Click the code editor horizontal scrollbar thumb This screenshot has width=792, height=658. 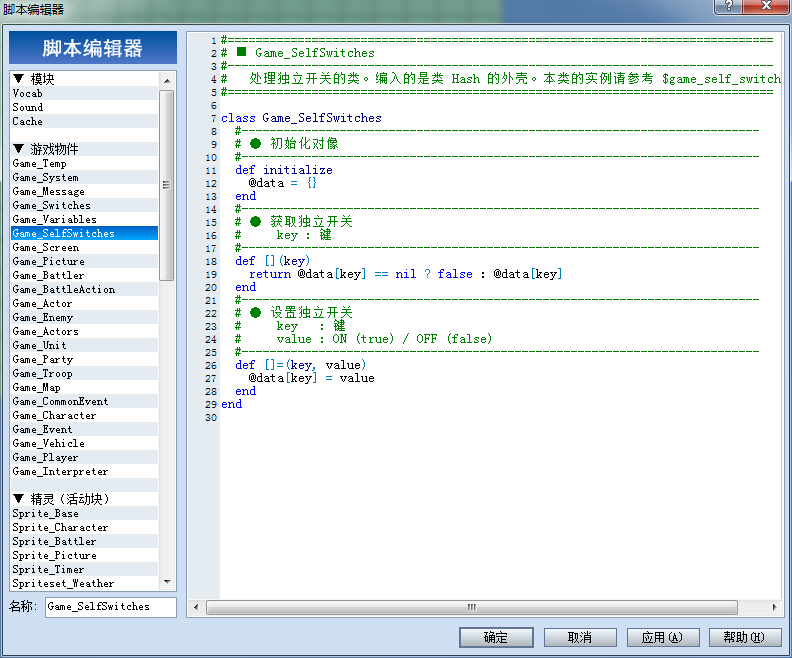[x=472, y=607]
